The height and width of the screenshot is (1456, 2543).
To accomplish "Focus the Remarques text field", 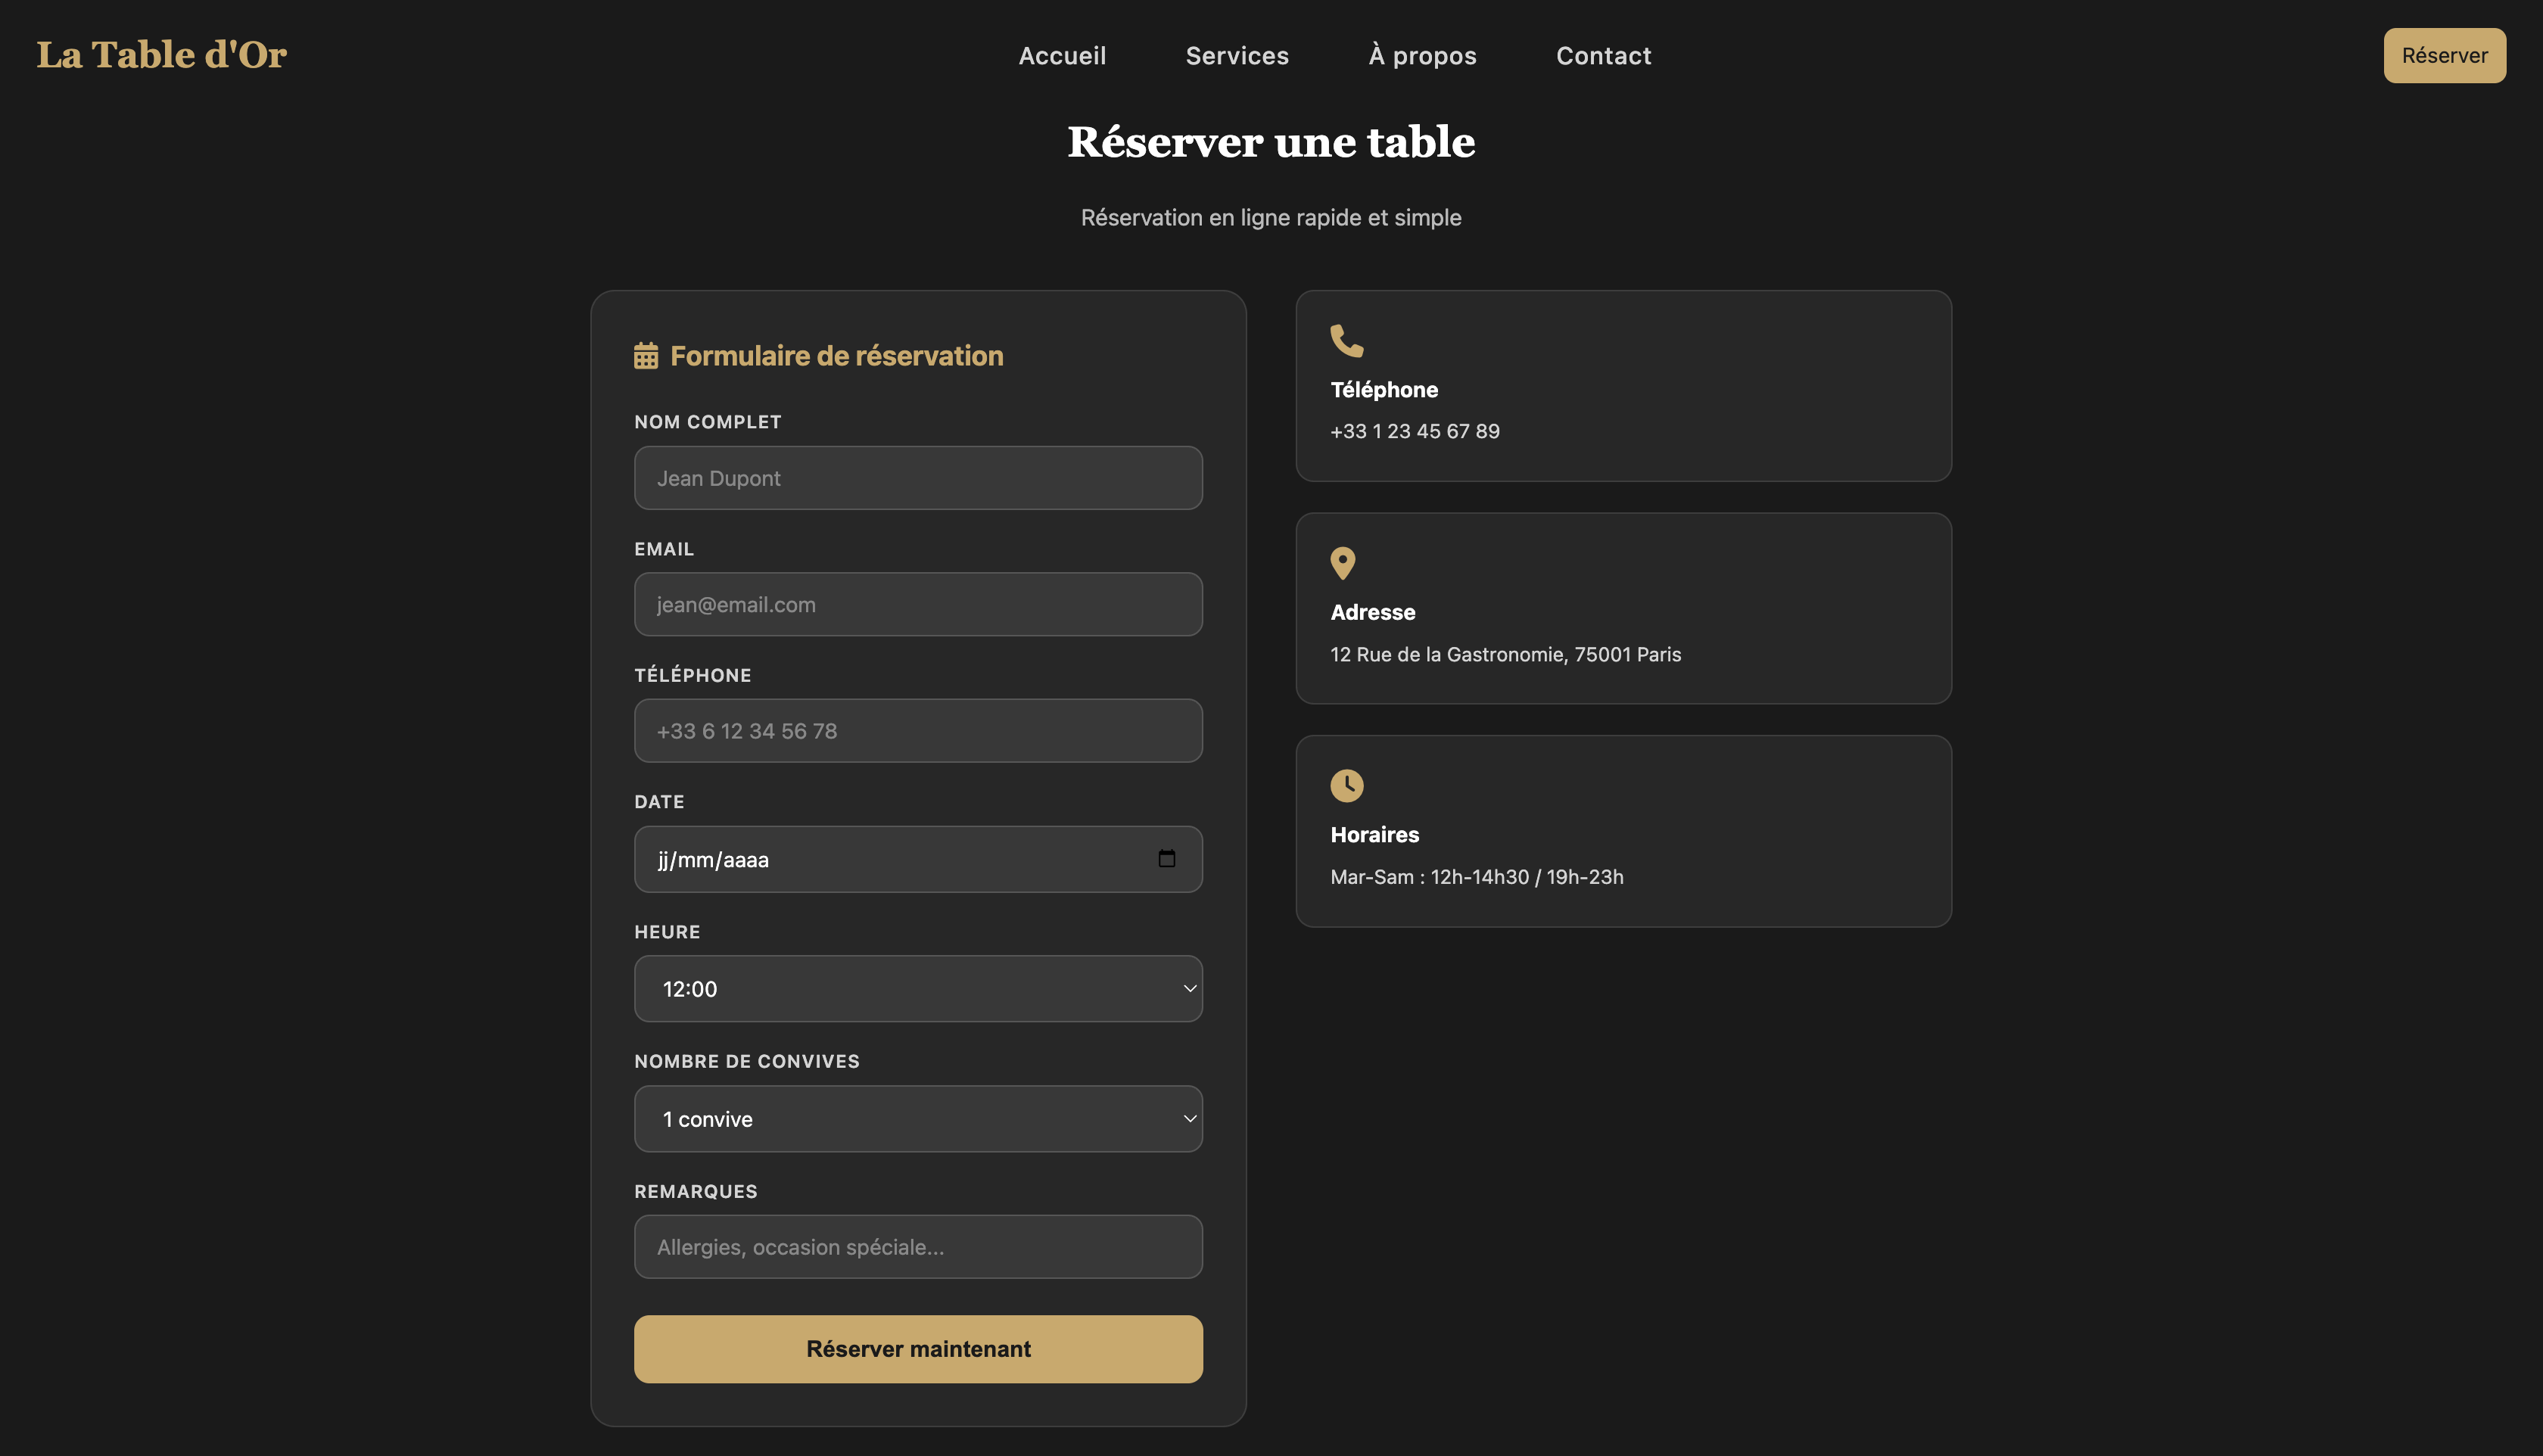I will tap(917, 1246).
